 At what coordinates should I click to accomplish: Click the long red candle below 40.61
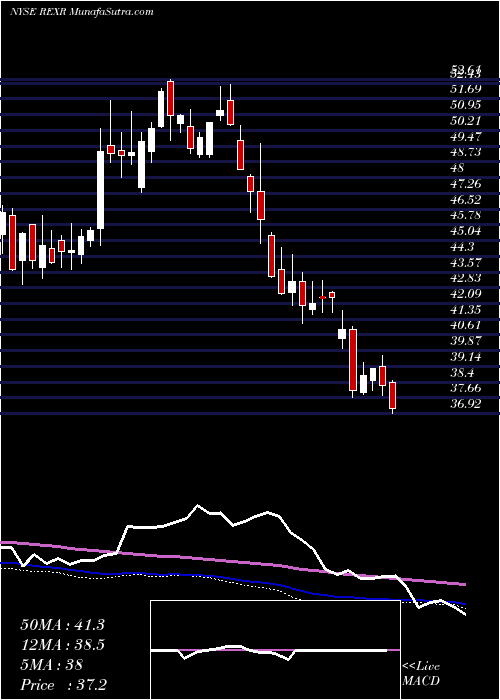point(353,360)
